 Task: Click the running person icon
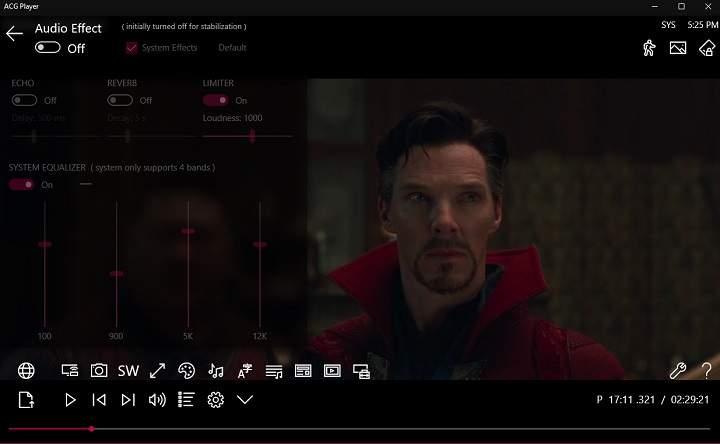pyautogui.click(x=649, y=48)
